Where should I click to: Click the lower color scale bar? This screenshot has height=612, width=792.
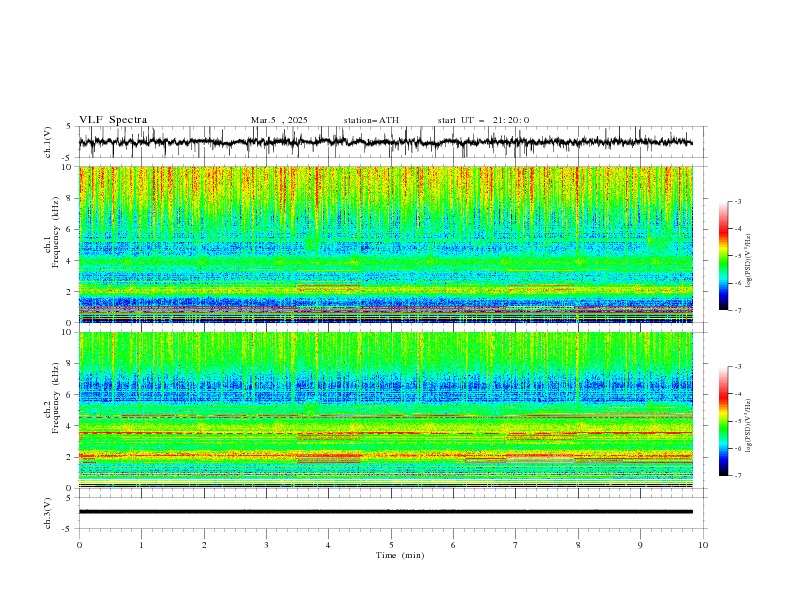coord(724,421)
